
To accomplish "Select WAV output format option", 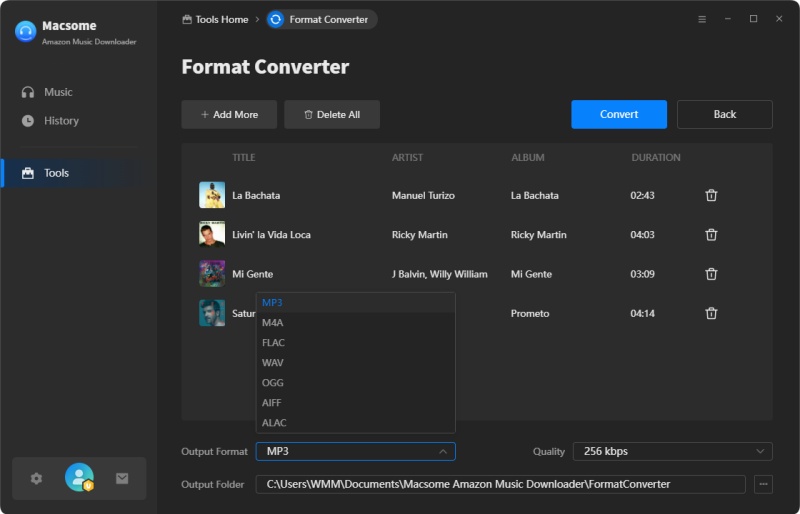I will tap(355, 362).
